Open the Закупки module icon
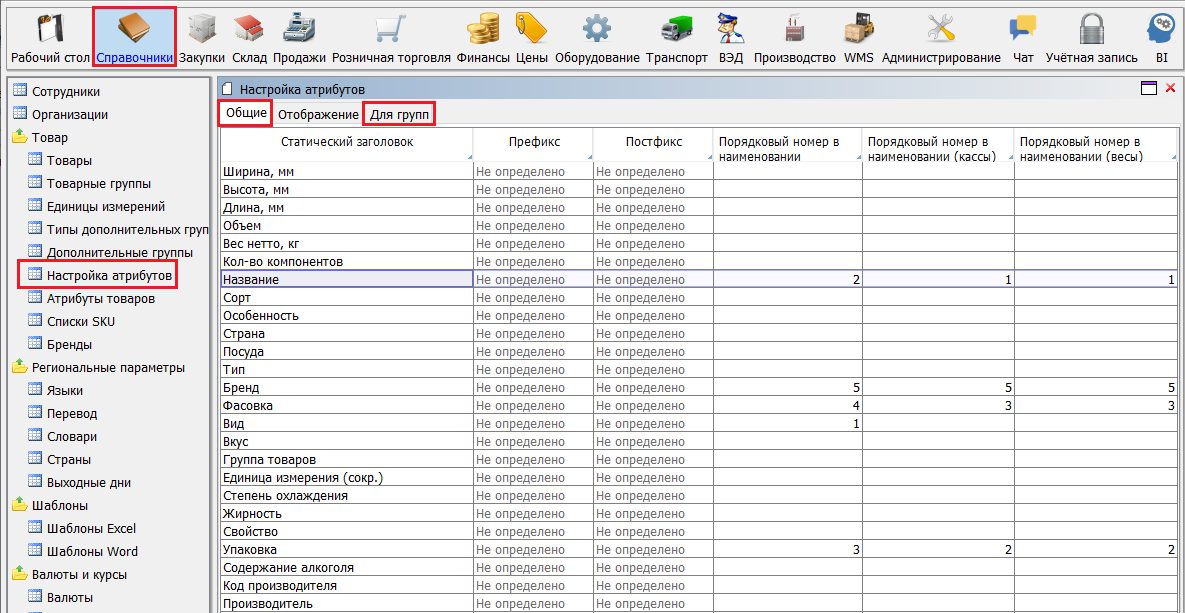This screenshot has height=613, width=1185. tap(202, 28)
